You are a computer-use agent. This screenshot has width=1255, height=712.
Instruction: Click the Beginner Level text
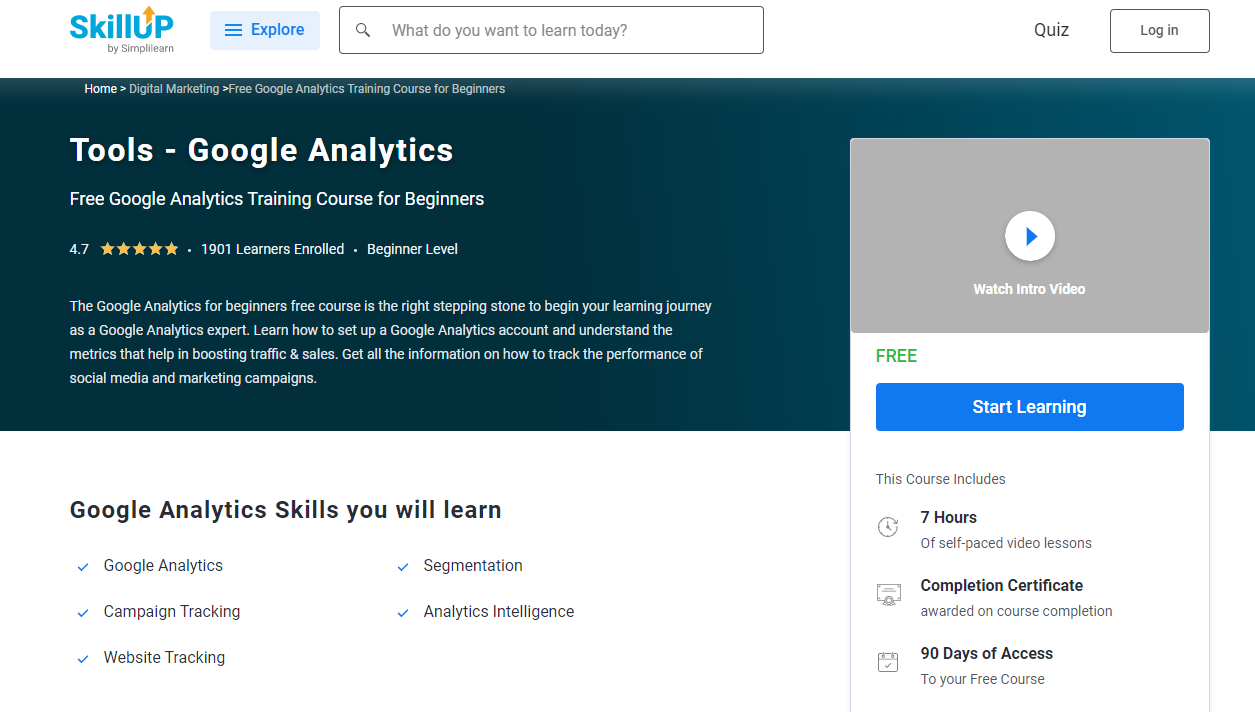pos(412,249)
